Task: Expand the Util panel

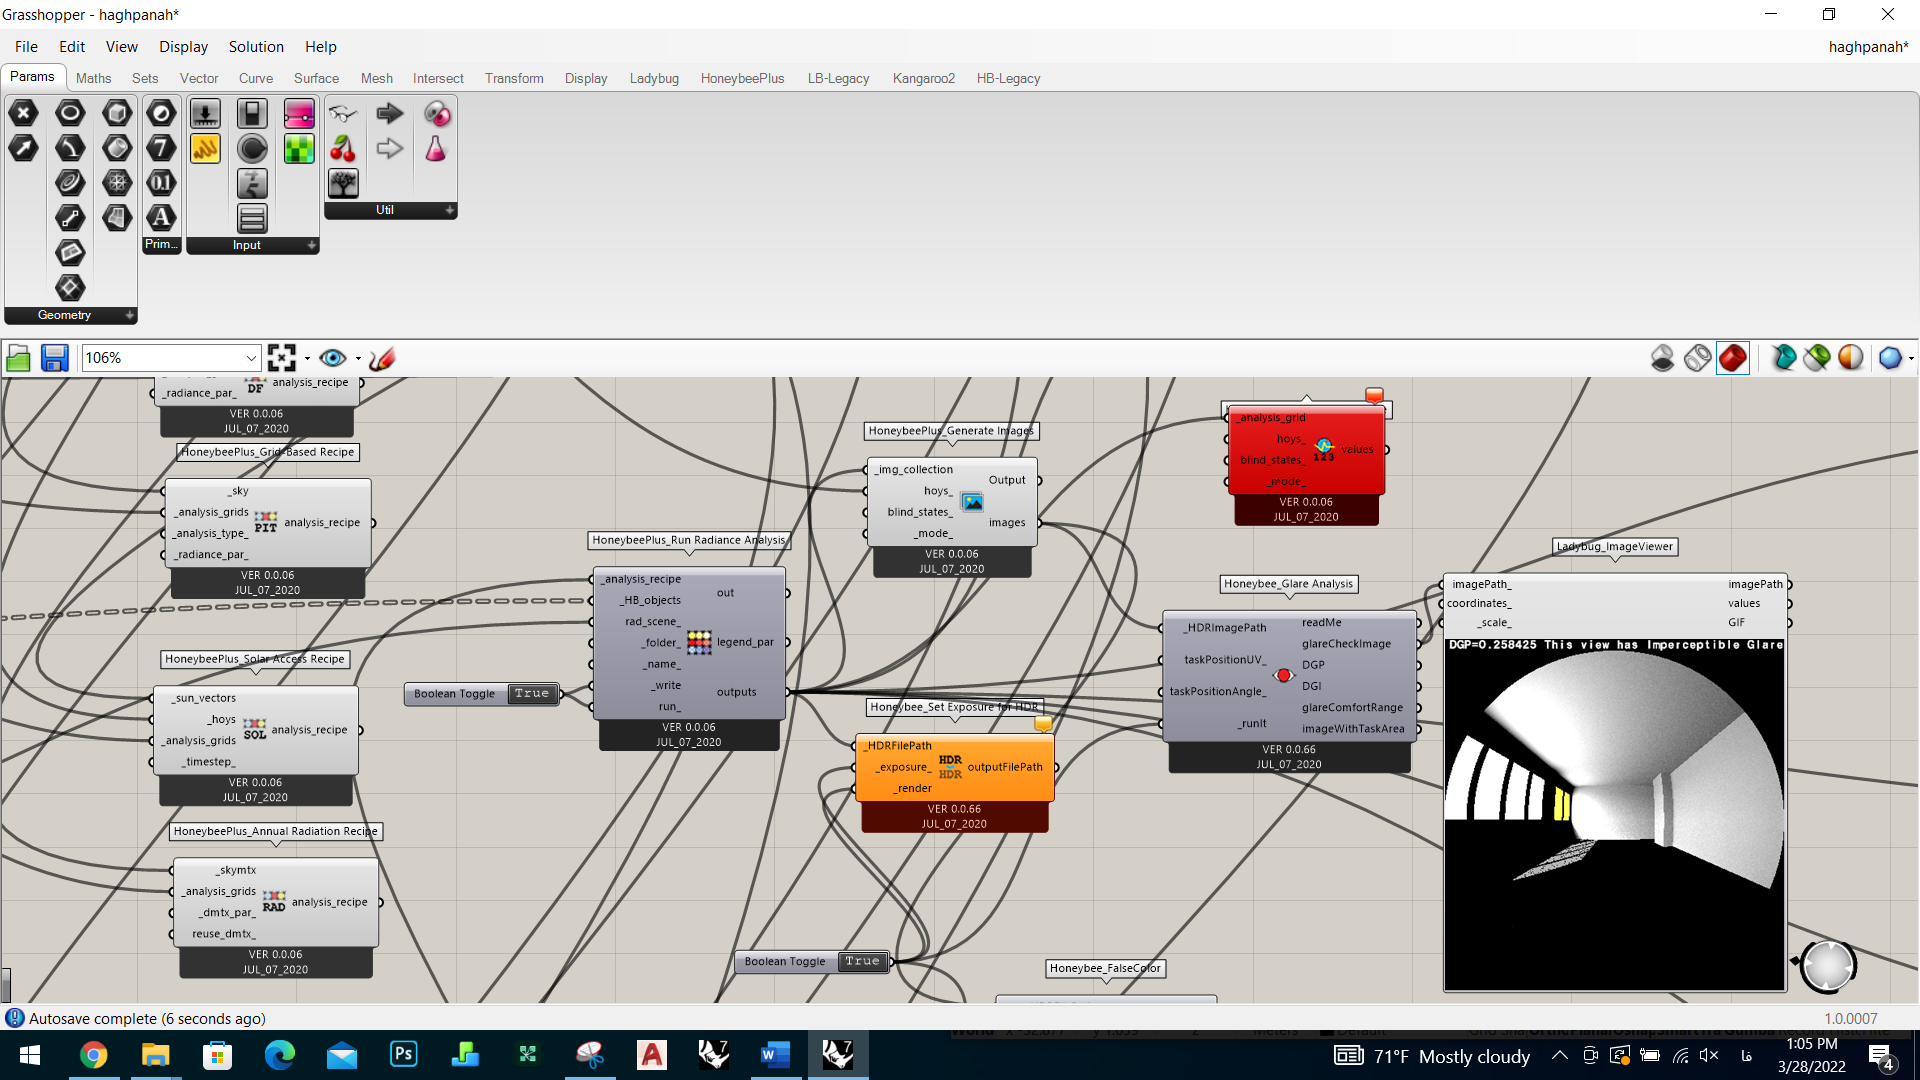Action: click(x=450, y=210)
